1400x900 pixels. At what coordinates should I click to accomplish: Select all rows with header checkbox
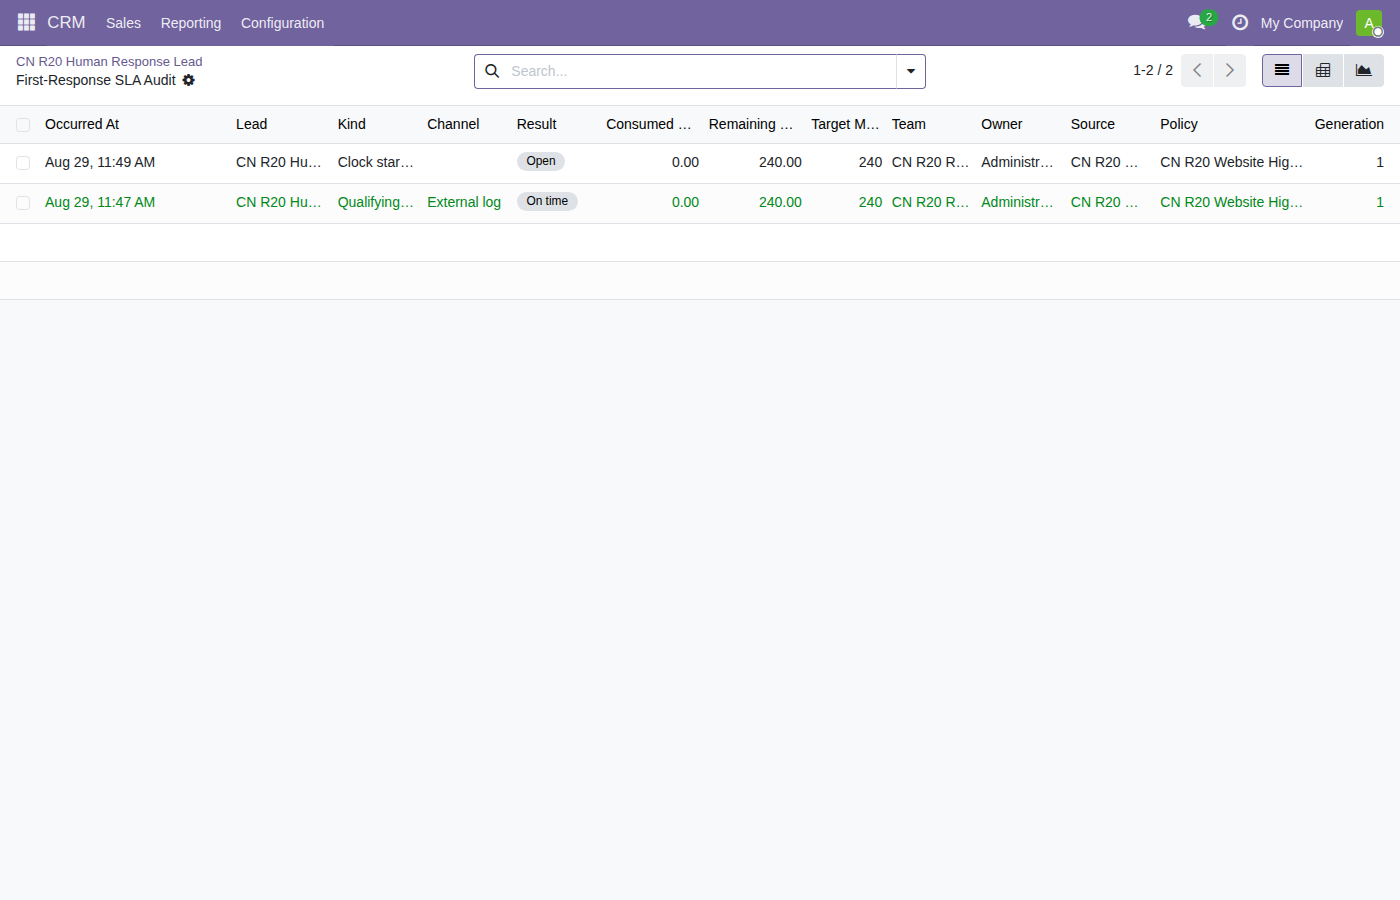pyautogui.click(x=23, y=125)
